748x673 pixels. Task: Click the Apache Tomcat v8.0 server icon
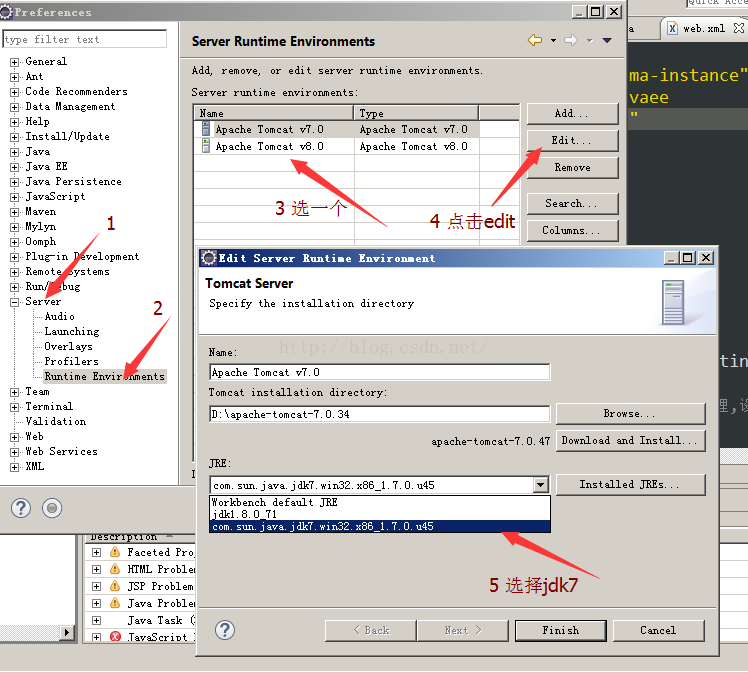coord(206,145)
